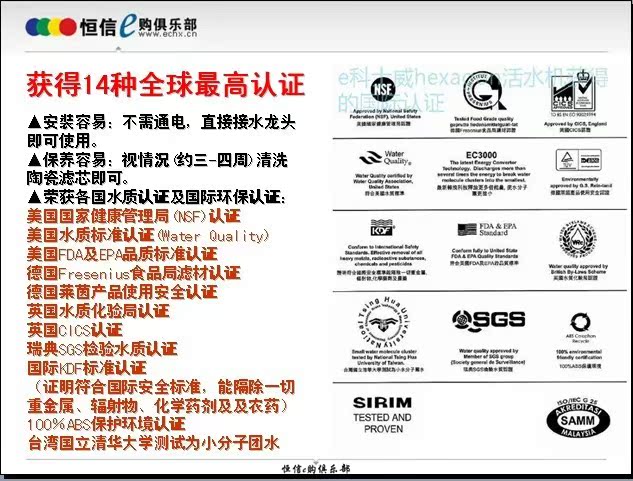633x481 pixels.
Task: Click the bullet line ▲保养容易
Action: (x=157, y=169)
